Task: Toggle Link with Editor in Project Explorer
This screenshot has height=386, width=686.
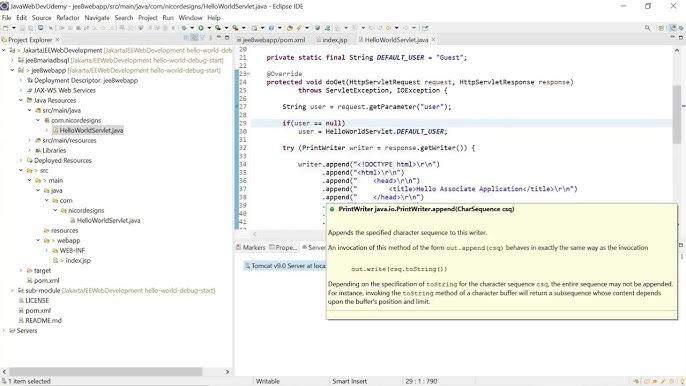Action: (x=194, y=38)
